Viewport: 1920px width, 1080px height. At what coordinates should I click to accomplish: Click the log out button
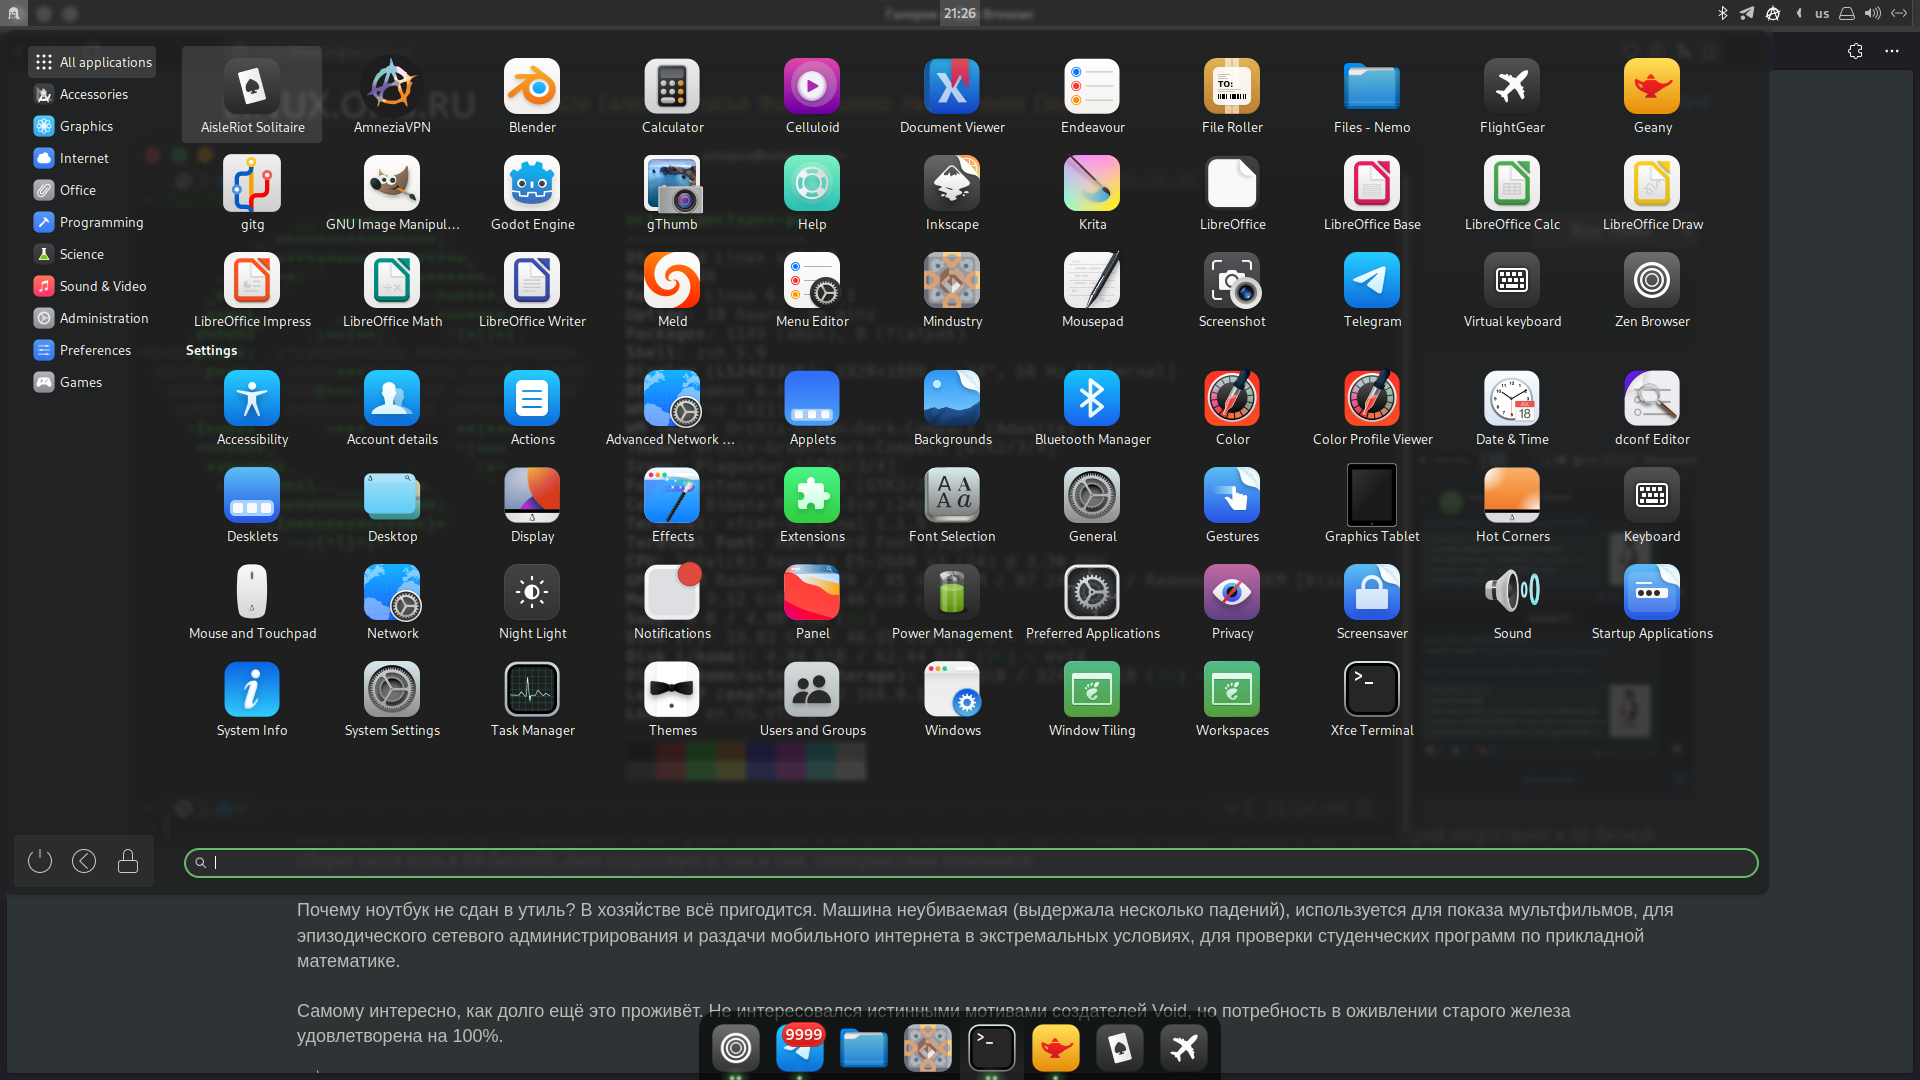click(x=84, y=861)
